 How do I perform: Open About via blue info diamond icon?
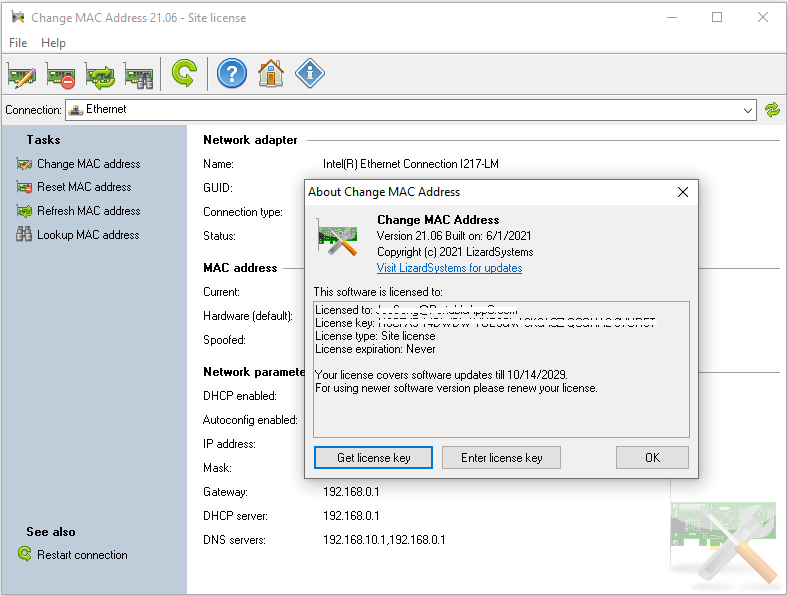pos(310,73)
